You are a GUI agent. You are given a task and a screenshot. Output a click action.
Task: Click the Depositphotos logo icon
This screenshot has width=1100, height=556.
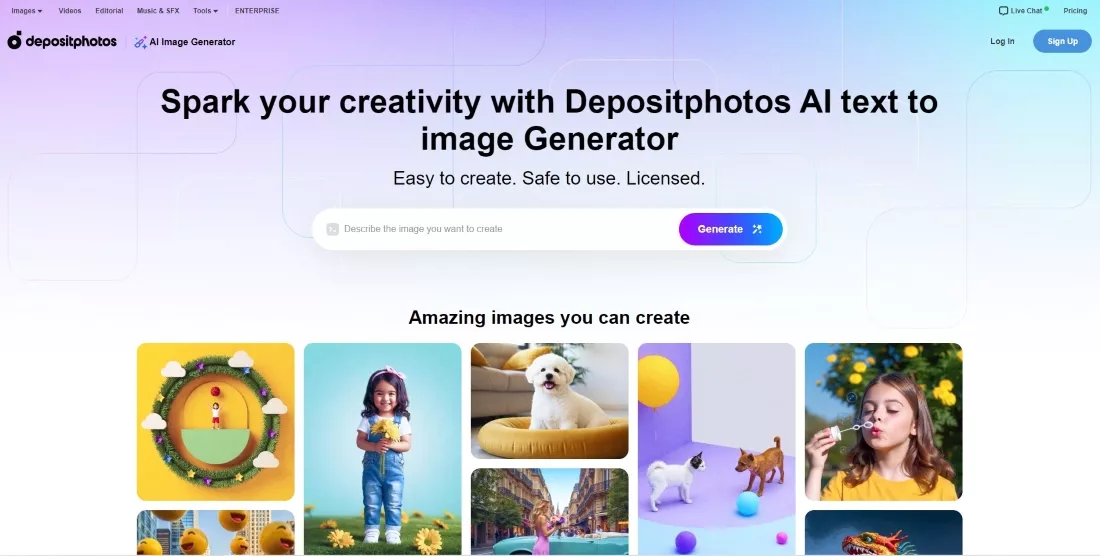tap(15, 41)
